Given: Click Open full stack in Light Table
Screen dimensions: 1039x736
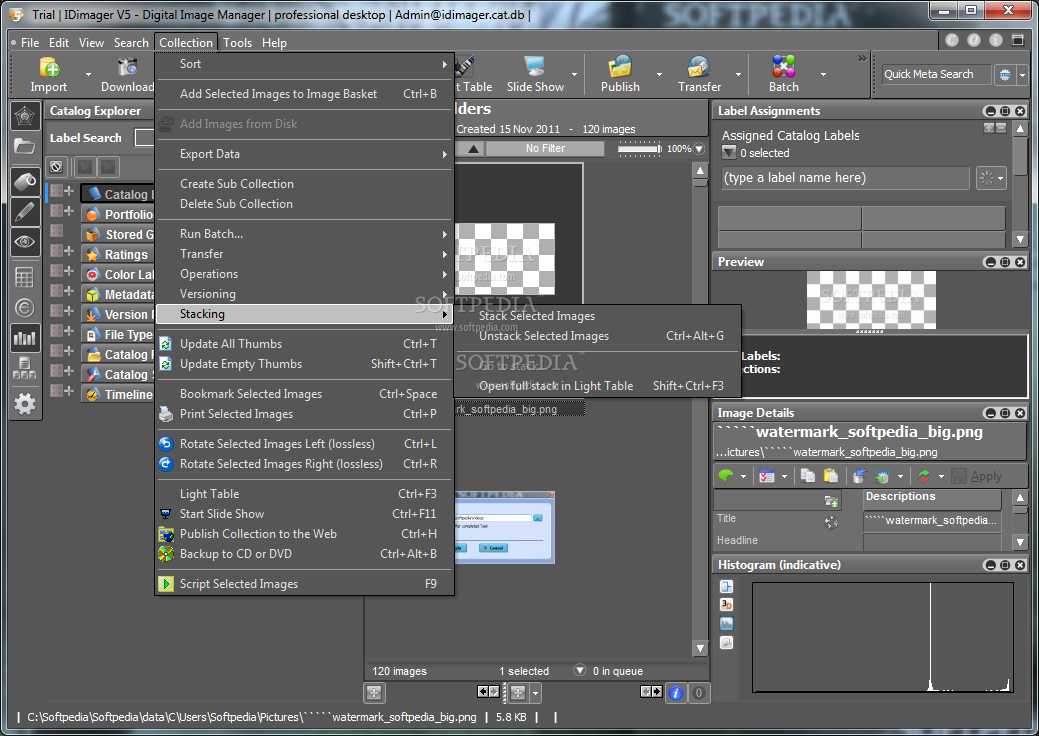Looking at the screenshot, I should [x=598, y=386].
